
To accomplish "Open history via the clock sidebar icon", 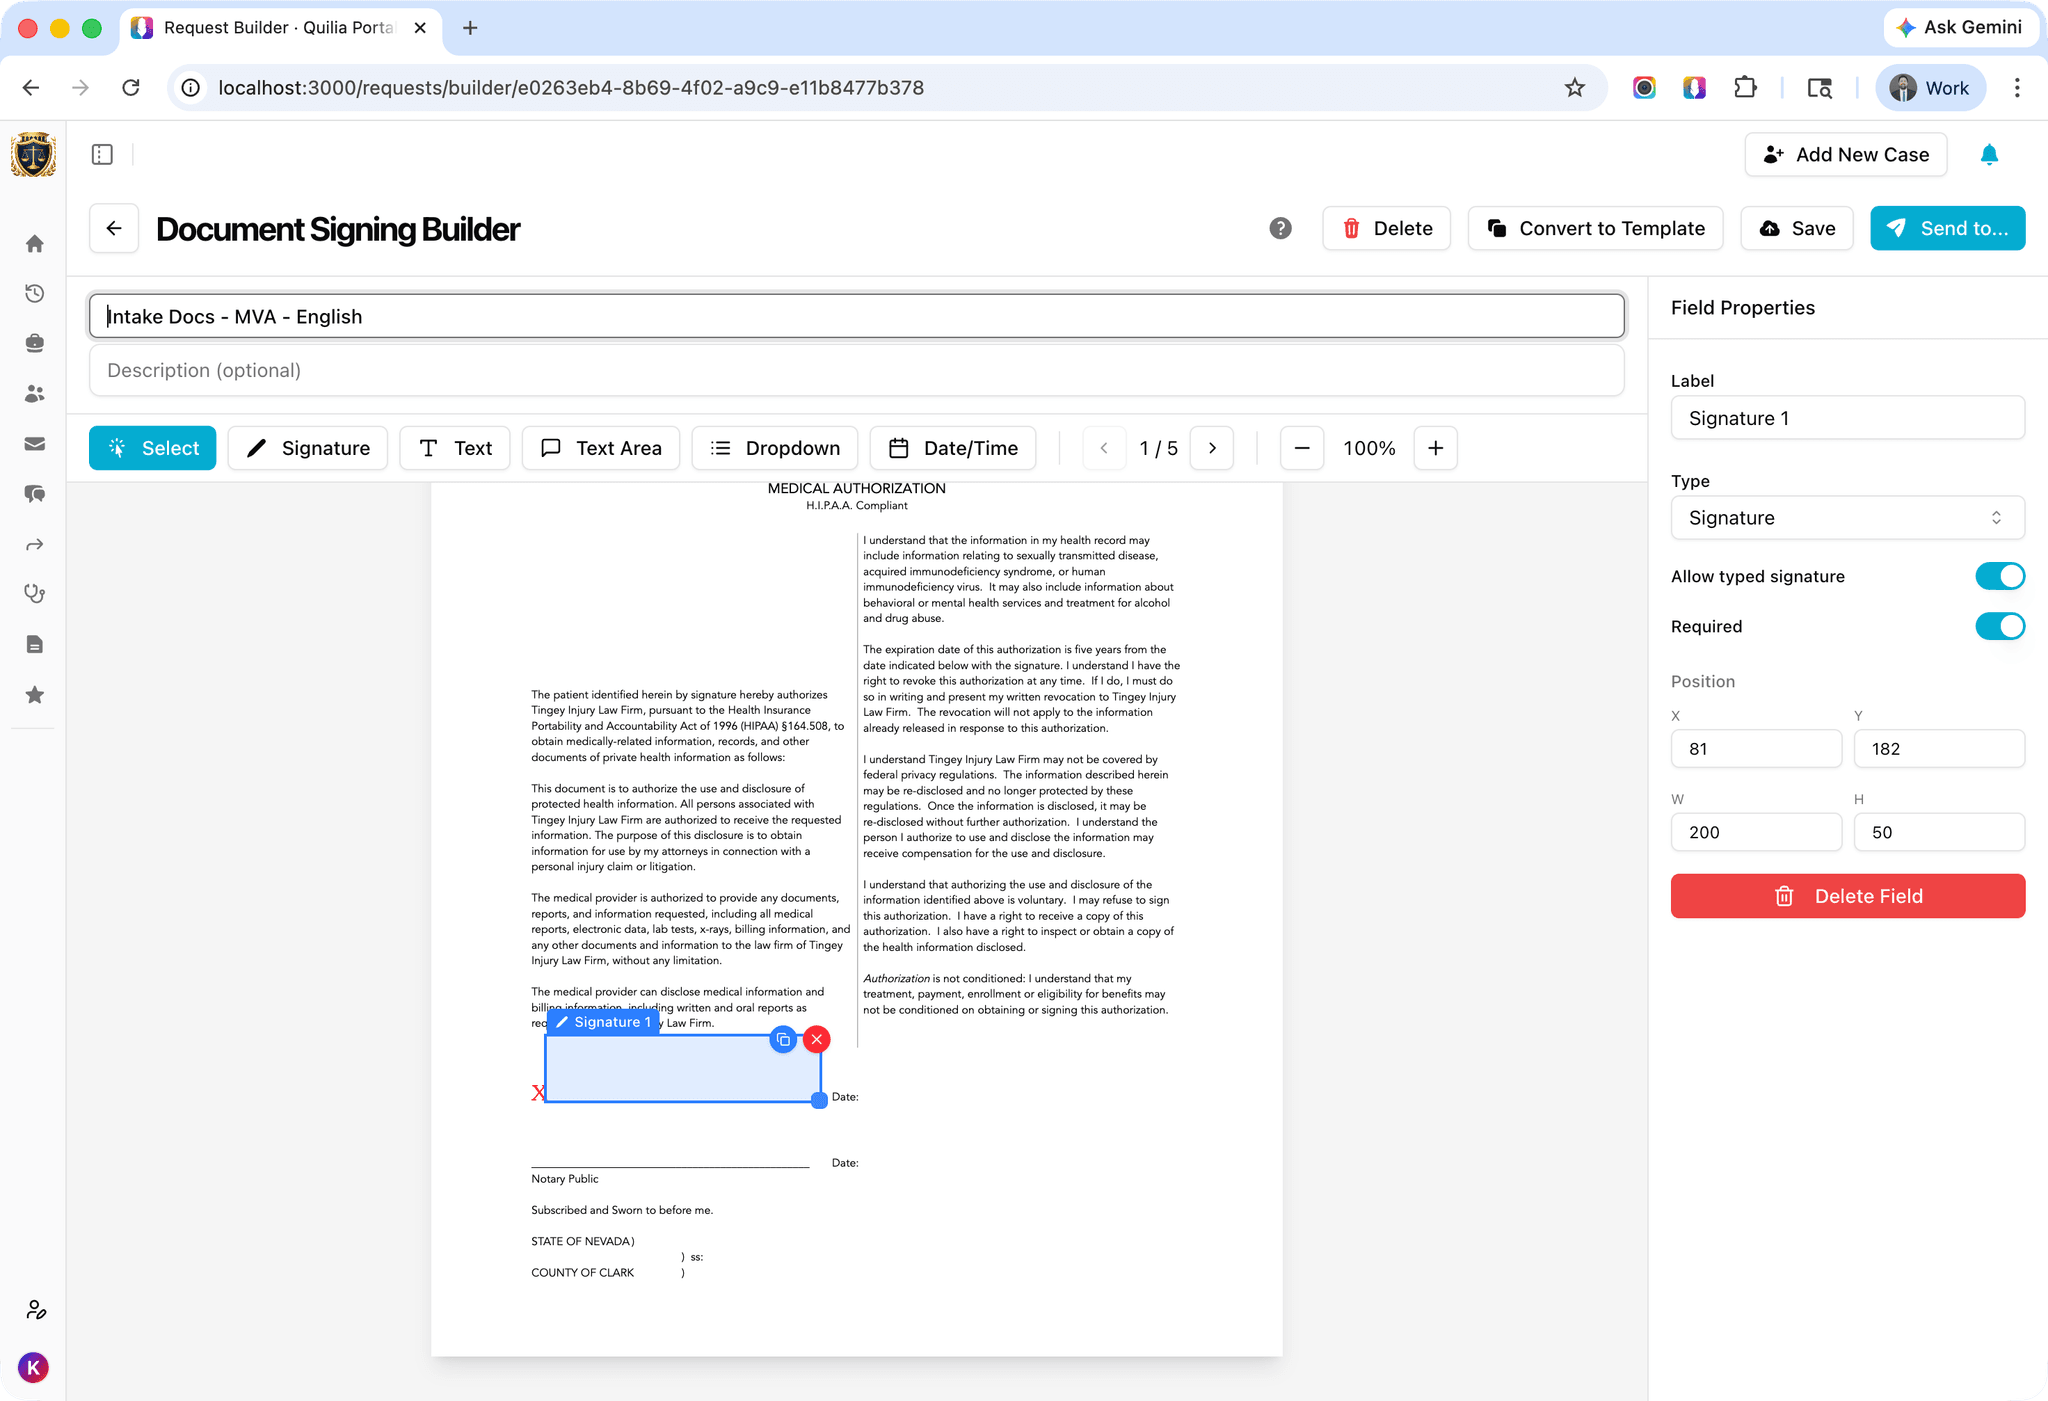I will point(34,293).
